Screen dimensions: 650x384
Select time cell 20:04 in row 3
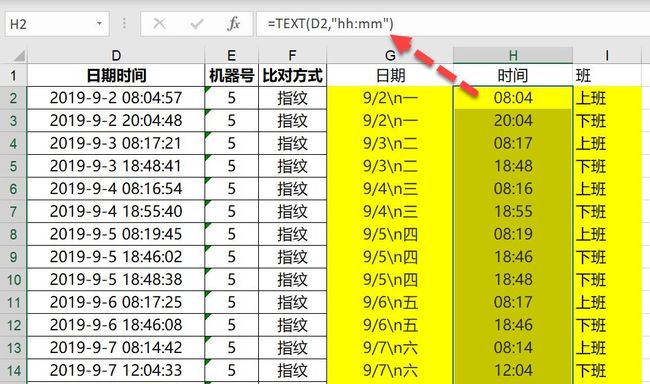click(x=513, y=121)
